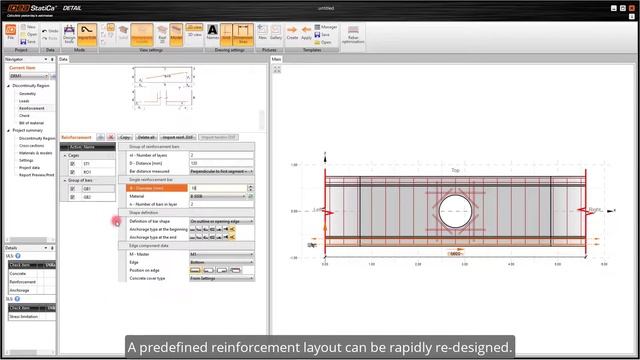Viewport: 640px width, 360px height.
Task: Redo the last action
Action: pyautogui.click(x=50, y=38)
